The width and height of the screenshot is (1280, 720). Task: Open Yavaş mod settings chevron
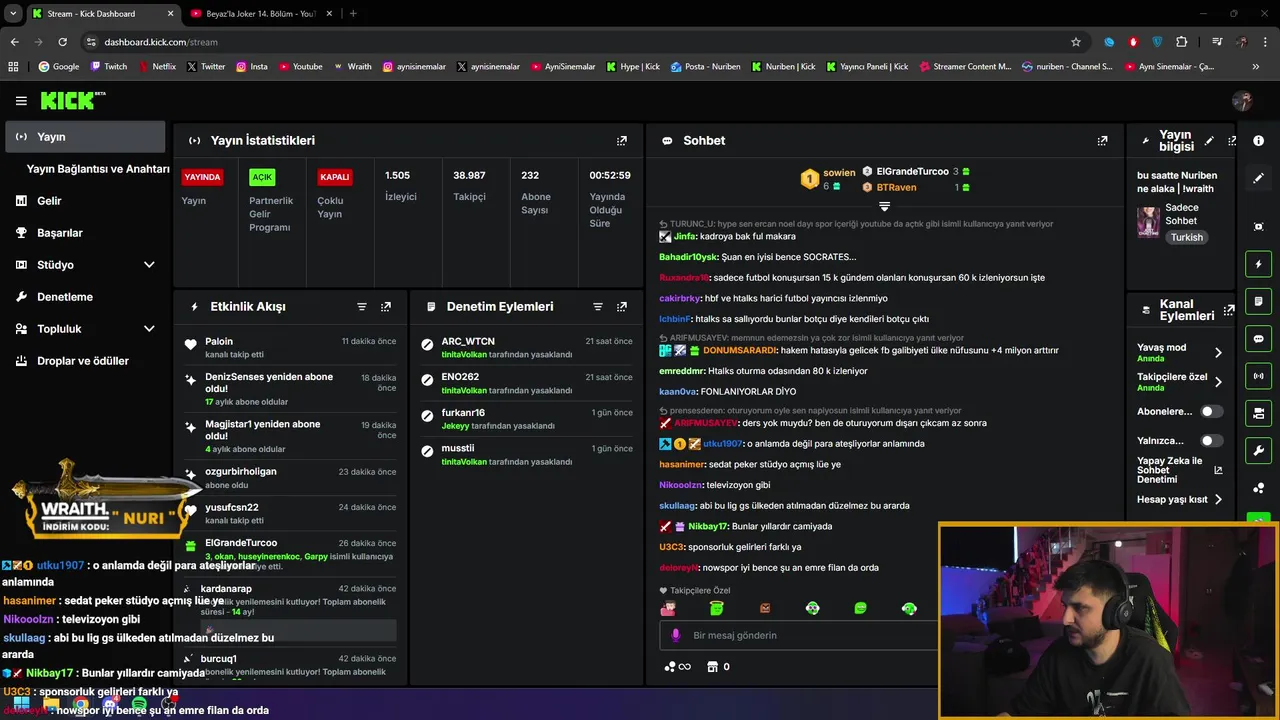click(x=1218, y=352)
